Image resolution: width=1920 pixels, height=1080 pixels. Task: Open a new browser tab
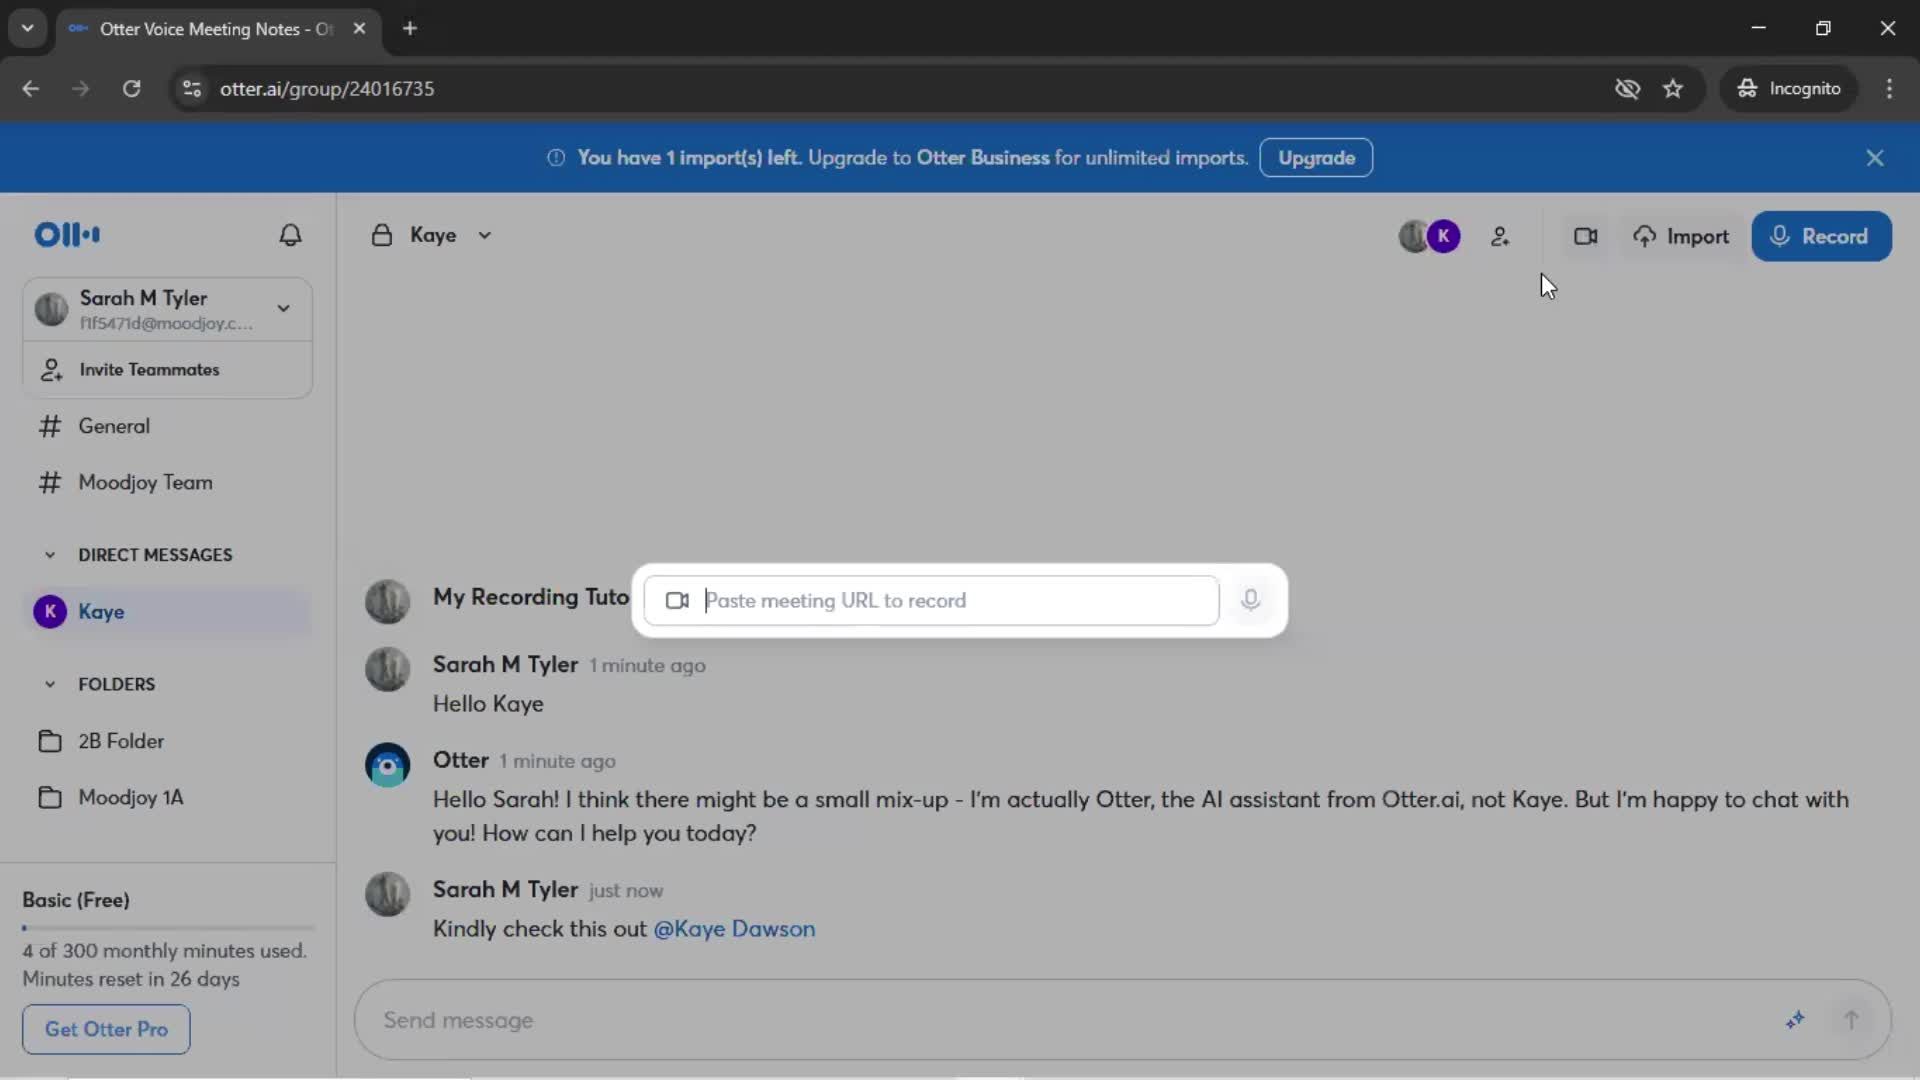pos(410,29)
